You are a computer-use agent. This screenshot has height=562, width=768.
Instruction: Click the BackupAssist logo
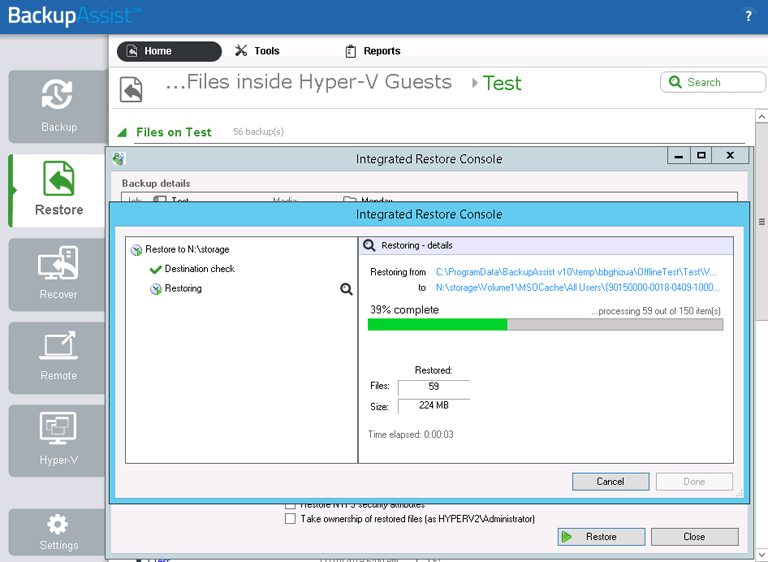[x=74, y=16]
